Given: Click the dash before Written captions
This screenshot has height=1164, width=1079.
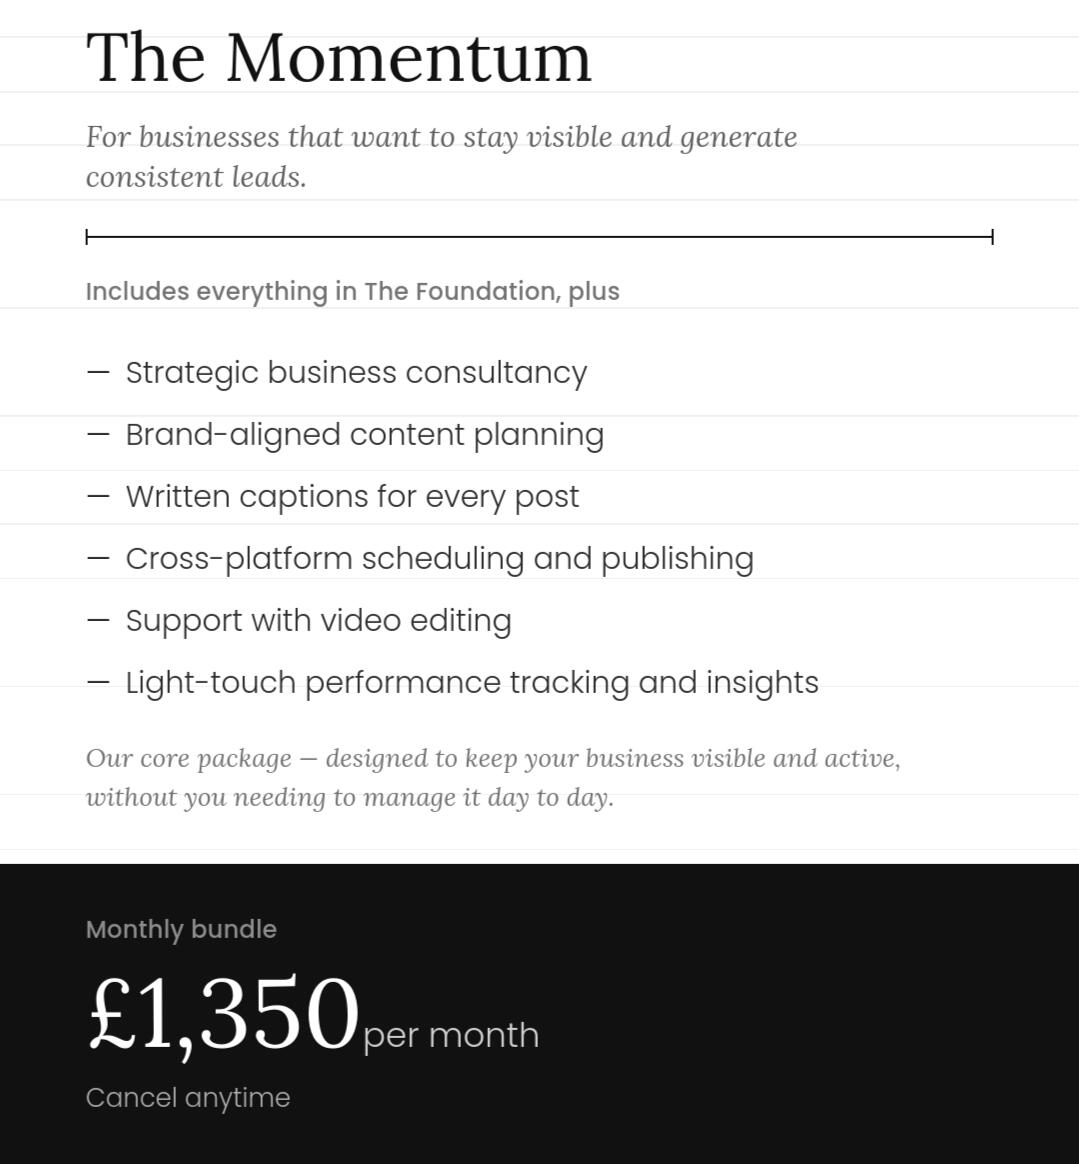Looking at the screenshot, I should [x=98, y=496].
